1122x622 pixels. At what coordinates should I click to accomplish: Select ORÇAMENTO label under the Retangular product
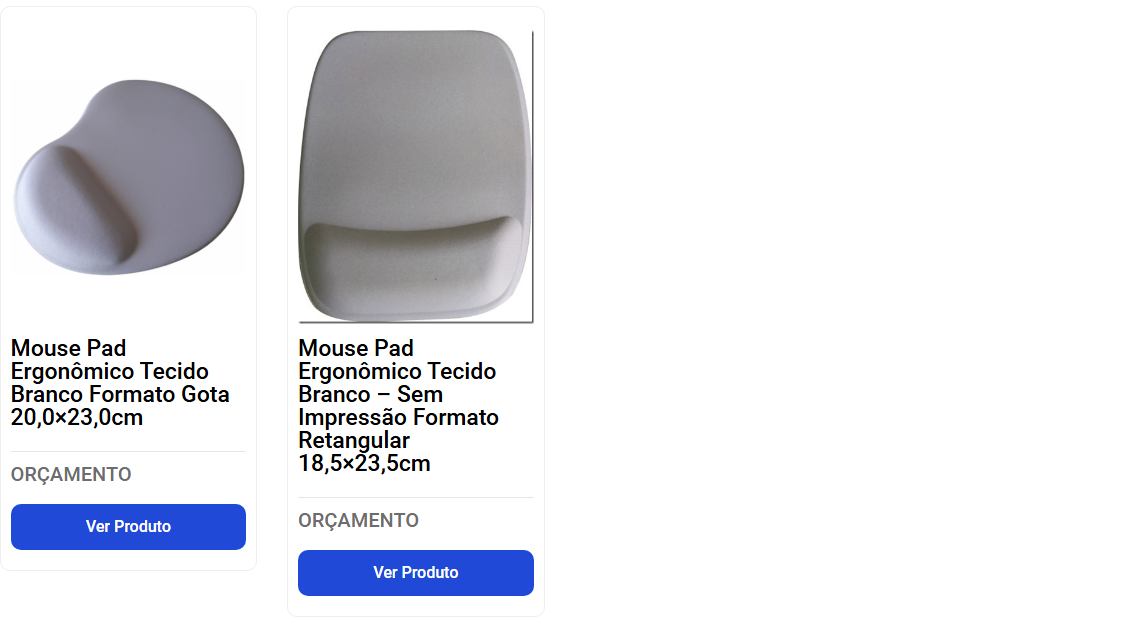click(358, 520)
